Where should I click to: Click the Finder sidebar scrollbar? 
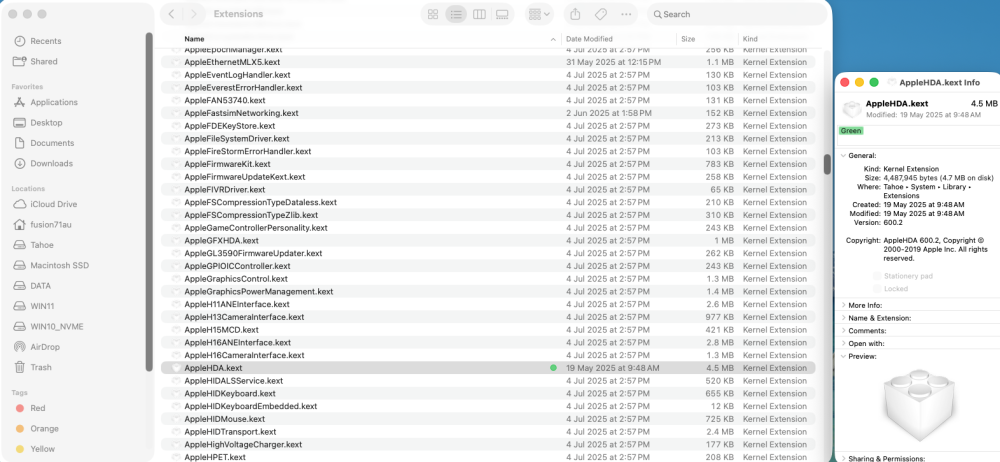[149, 201]
